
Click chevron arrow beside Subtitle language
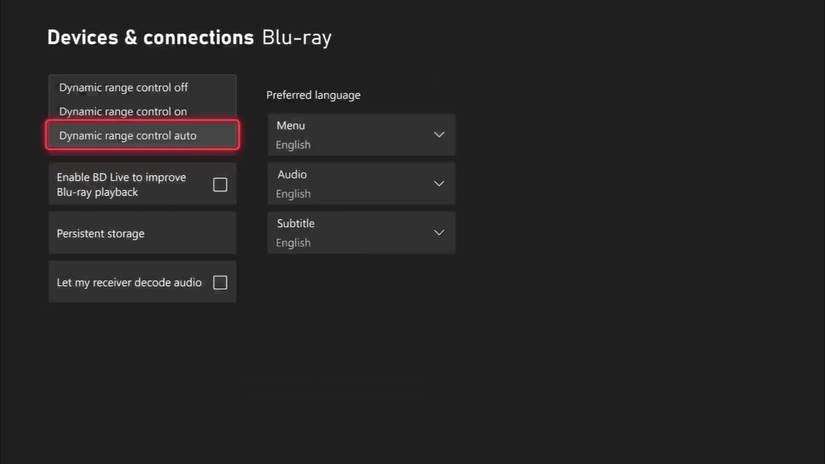click(438, 233)
